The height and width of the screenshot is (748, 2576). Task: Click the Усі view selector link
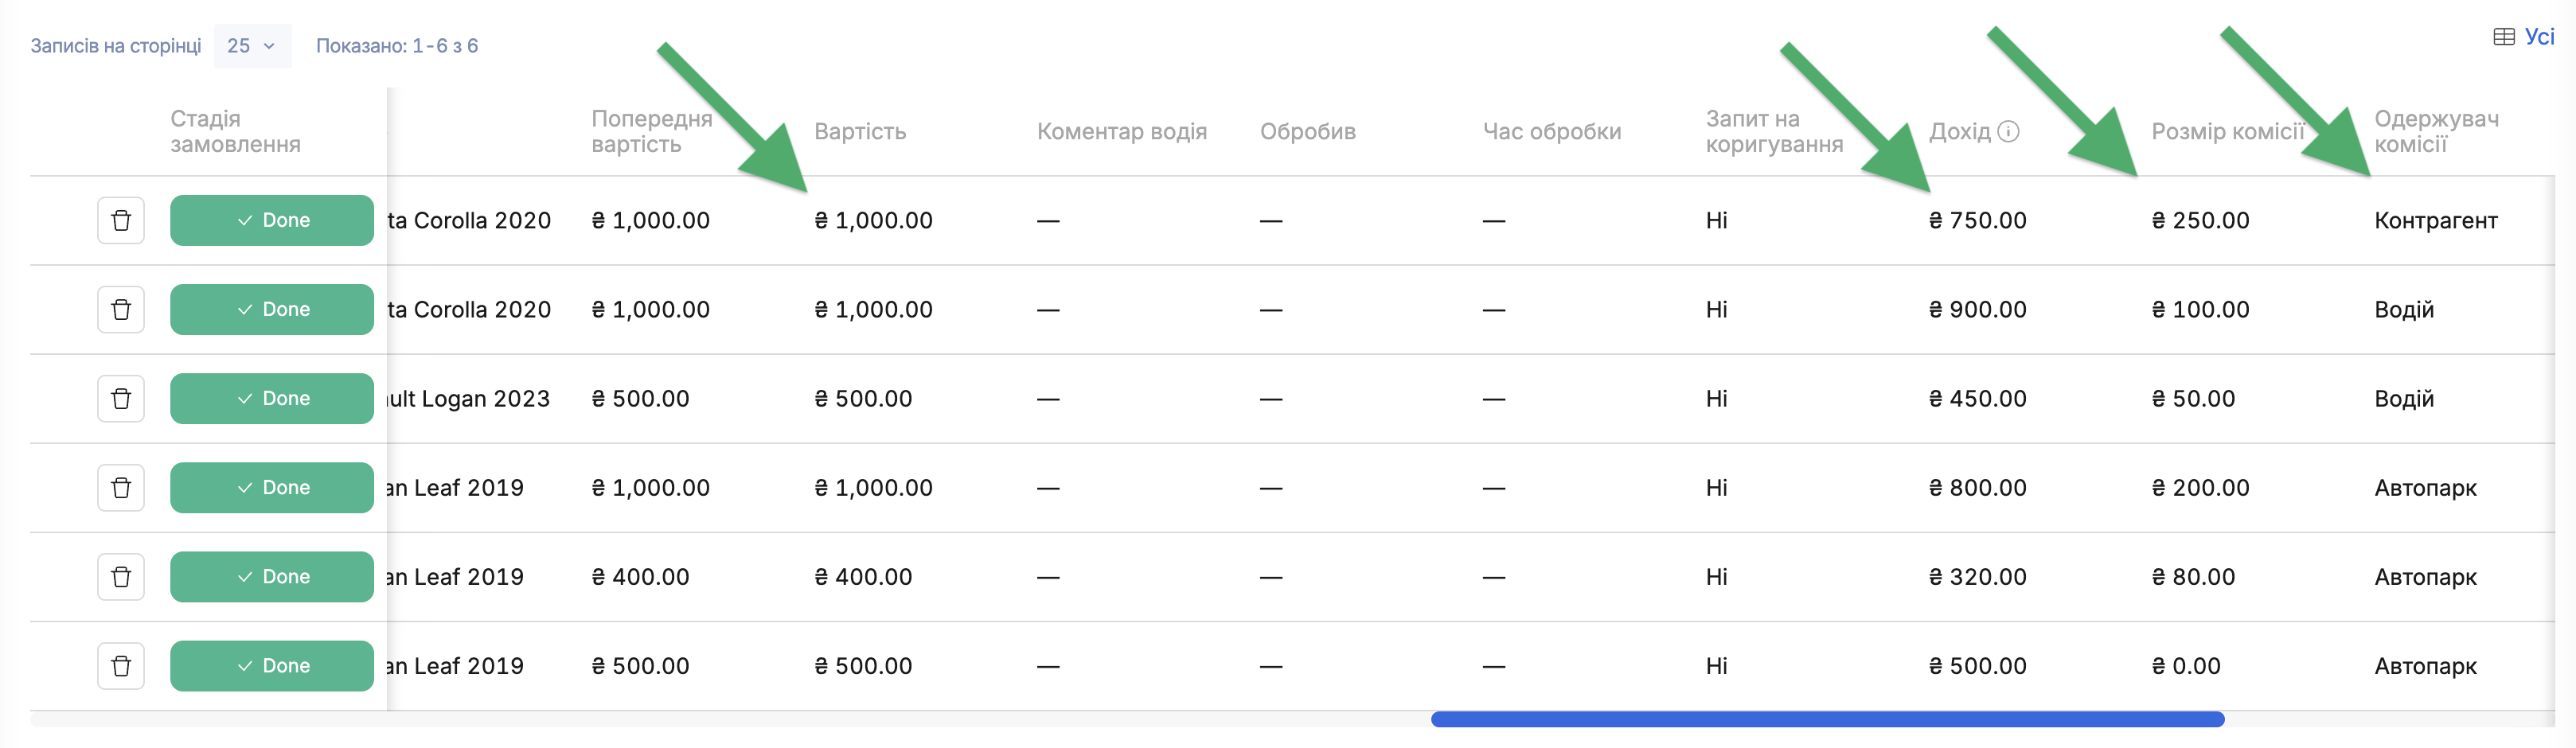click(2539, 37)
